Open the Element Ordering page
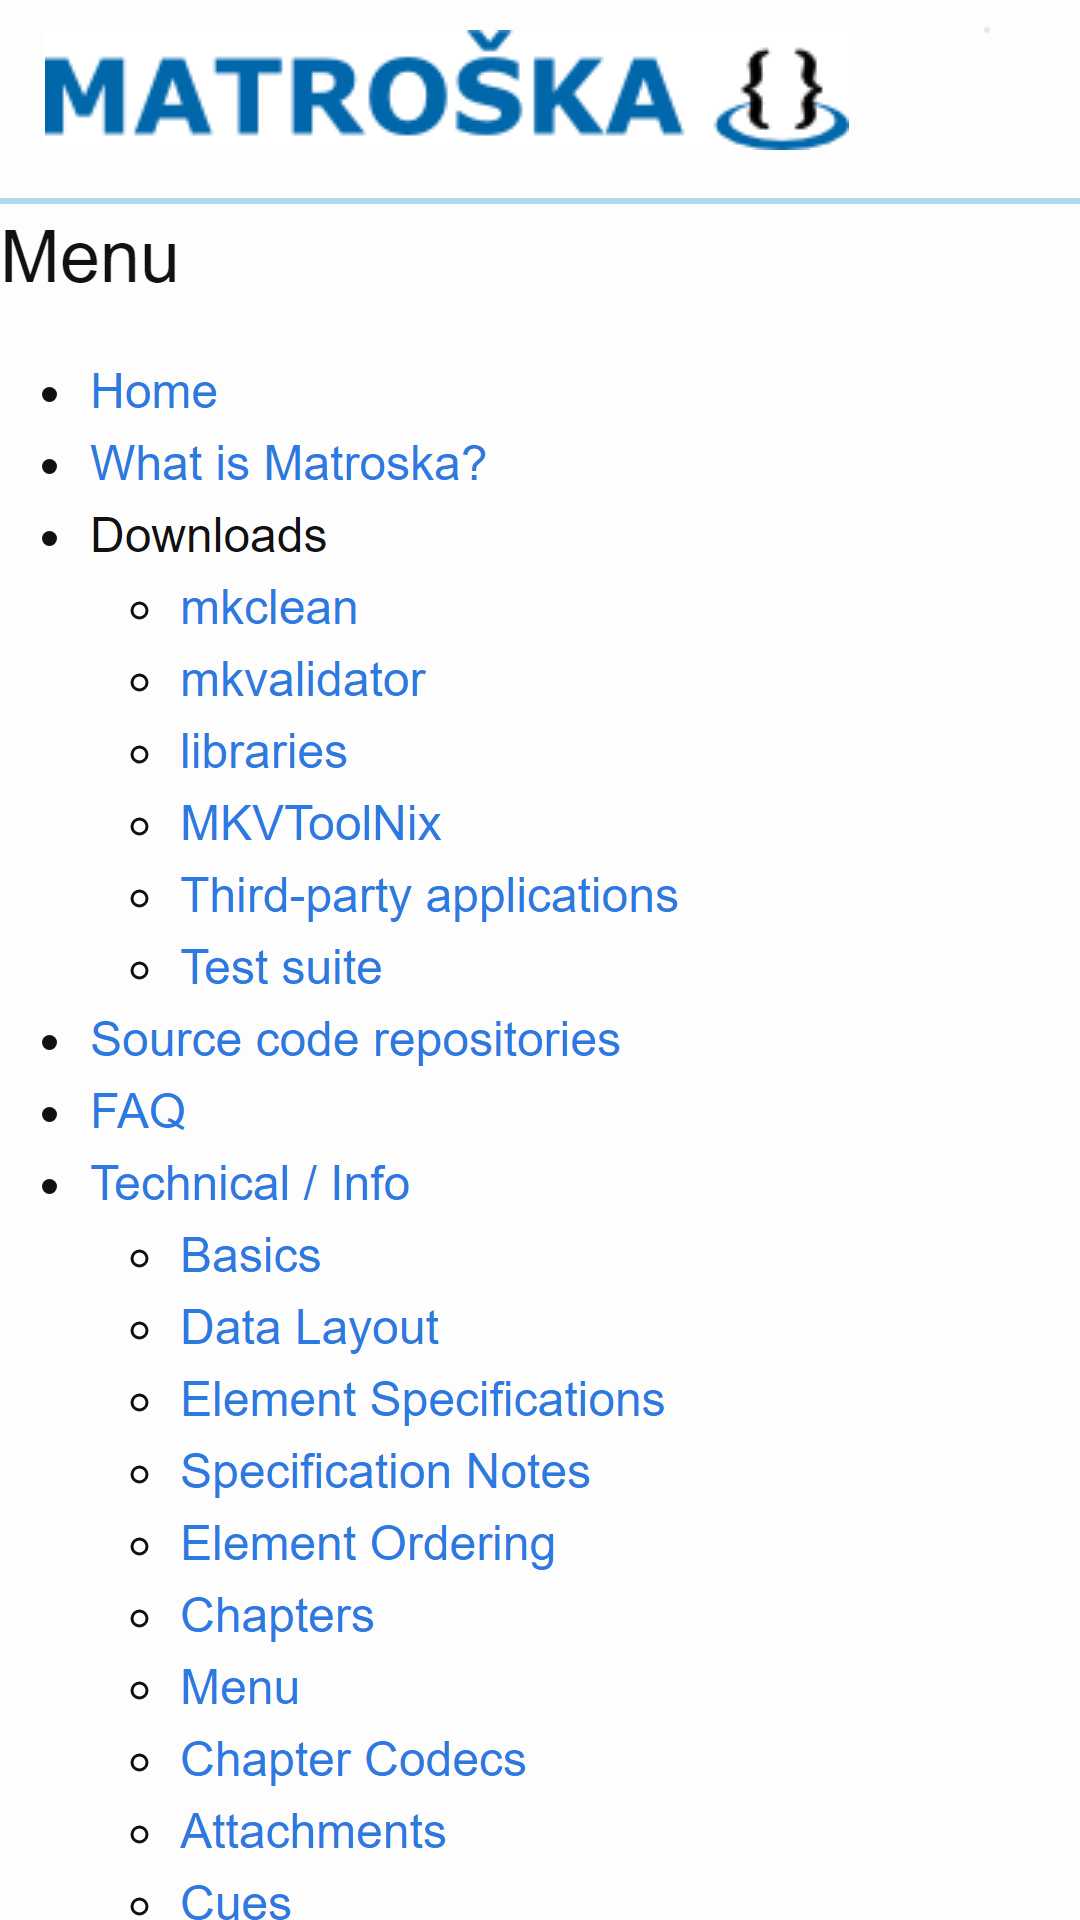The width and height of the screenshot is (1080, 1920). [367, 1544]
